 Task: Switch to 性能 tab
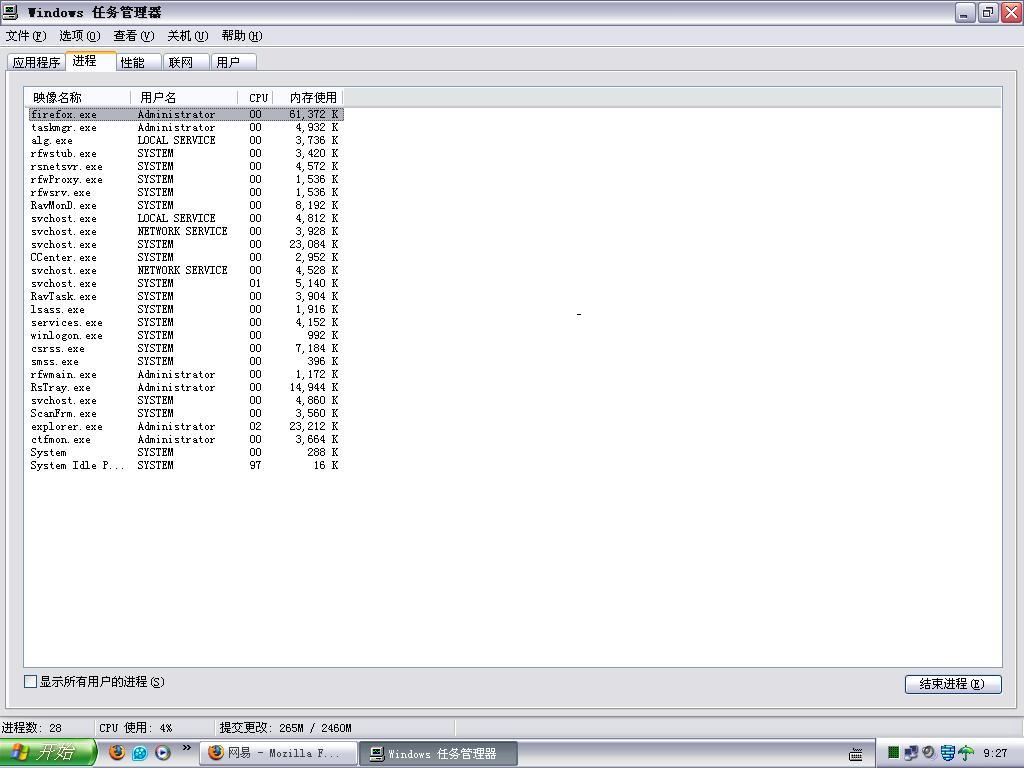[x=138, y=63]
